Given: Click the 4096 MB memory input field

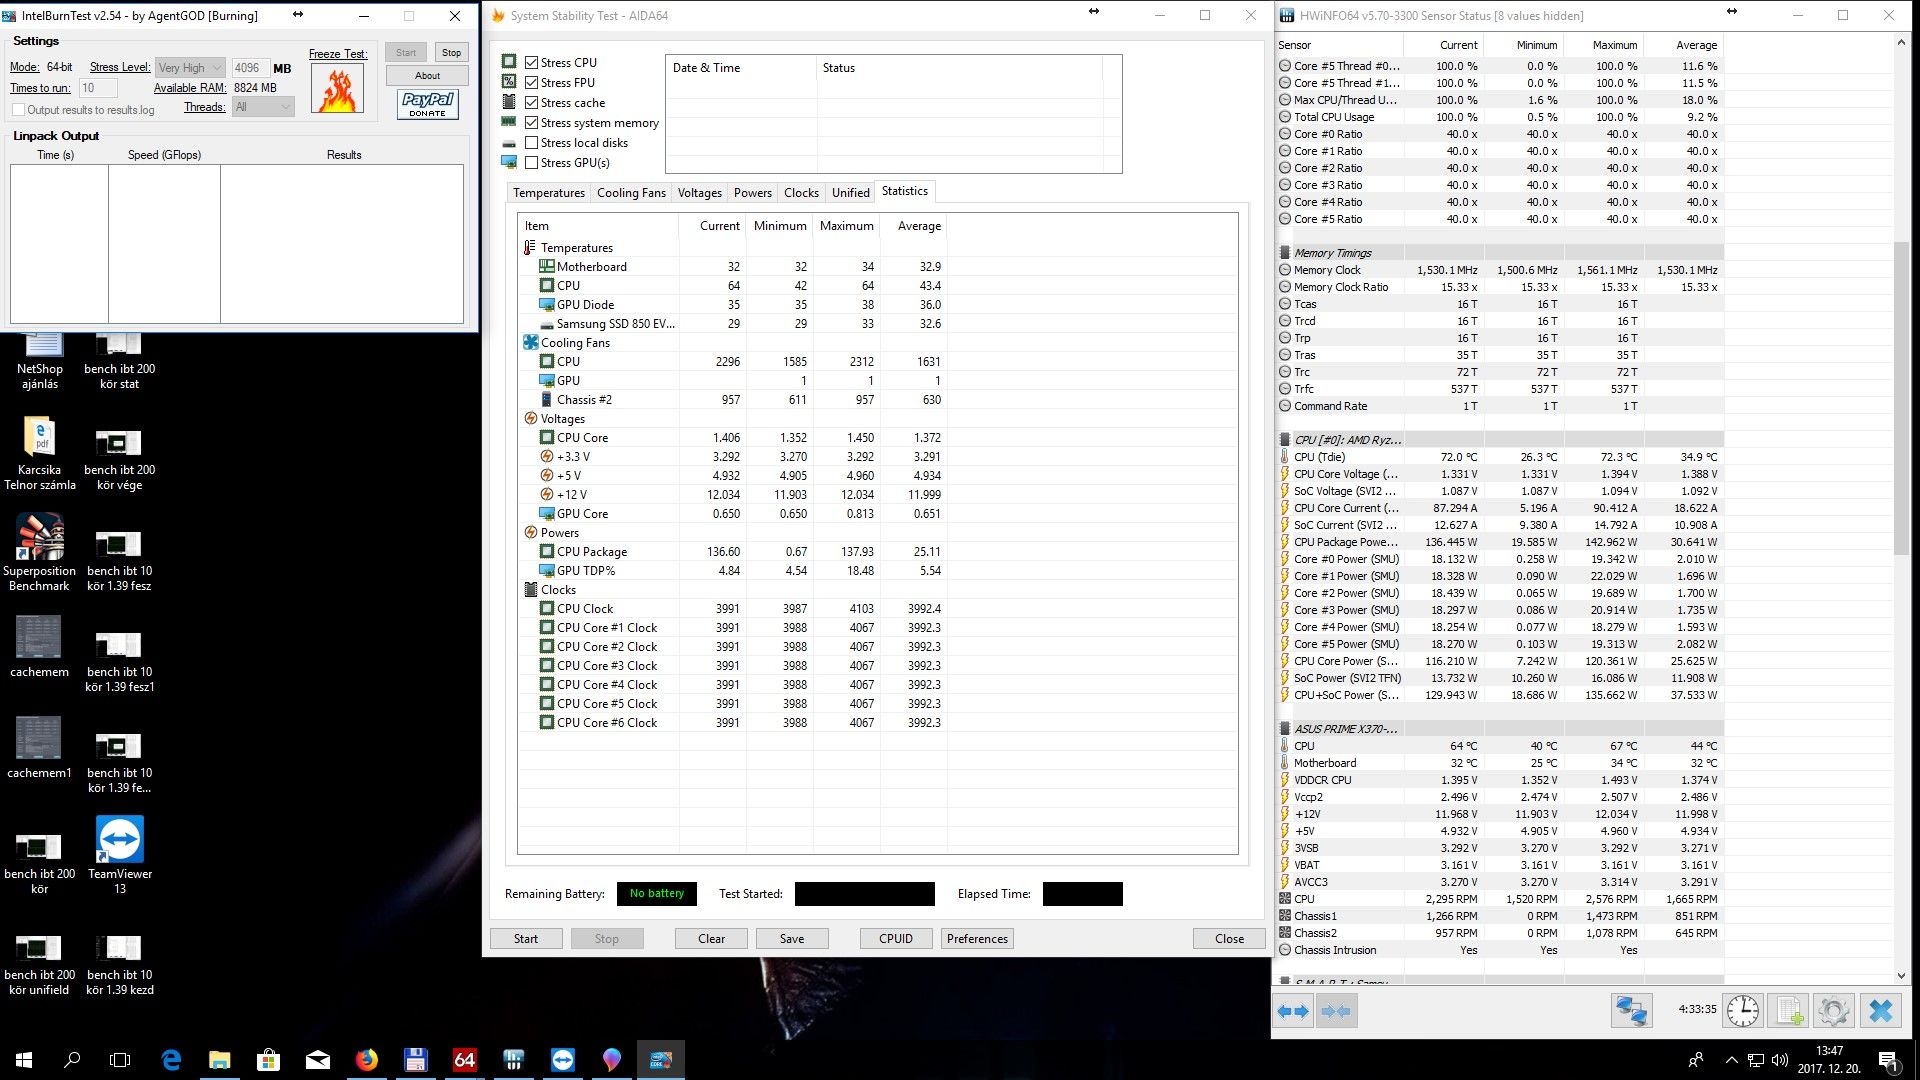Looking at the screenshot, I should 249,68.
